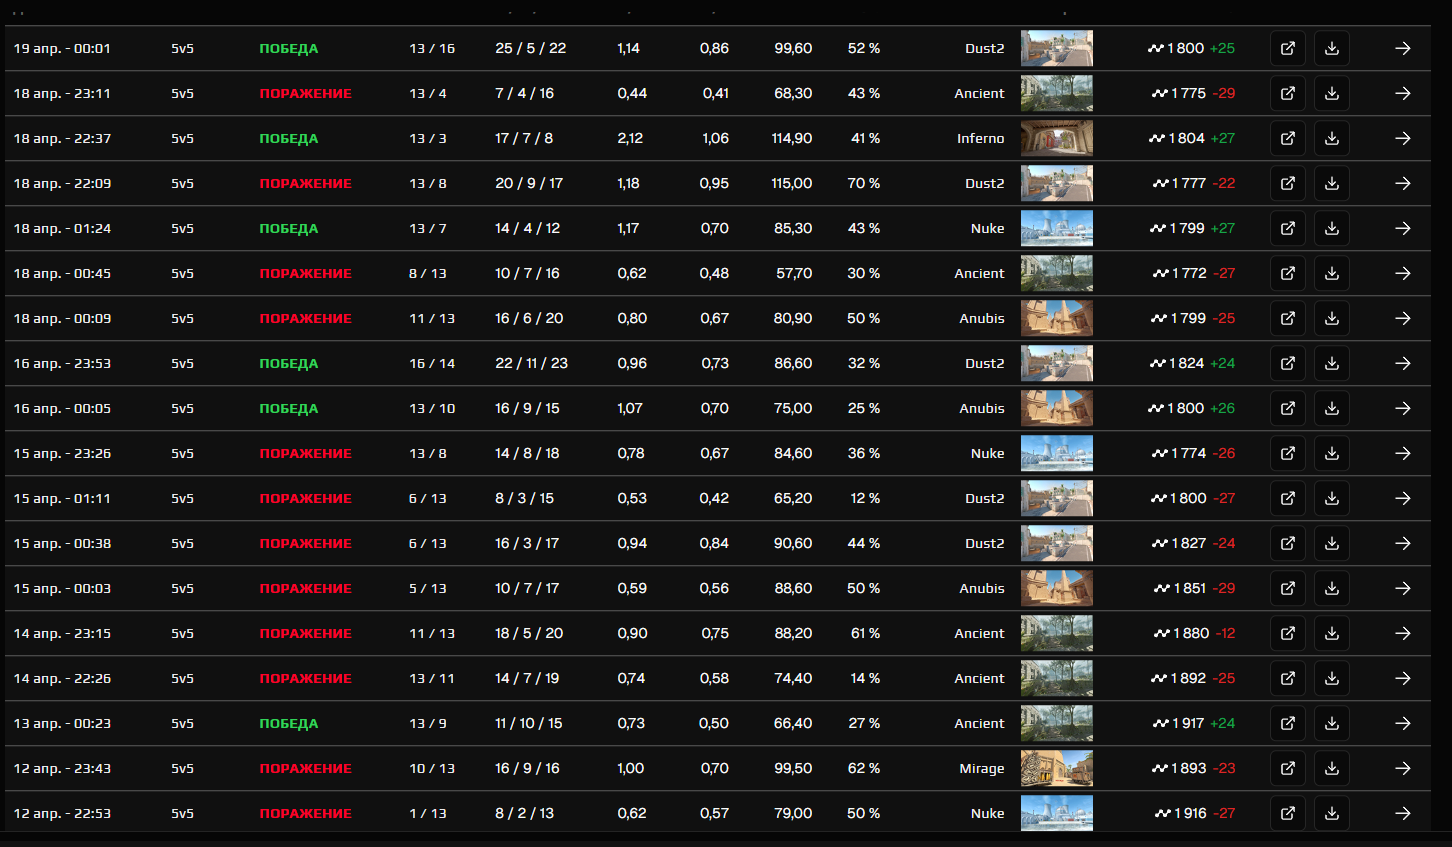This screenshot has width=1452, height=847.
Task: Select score 16 / 14
Action: pos(432,363)
